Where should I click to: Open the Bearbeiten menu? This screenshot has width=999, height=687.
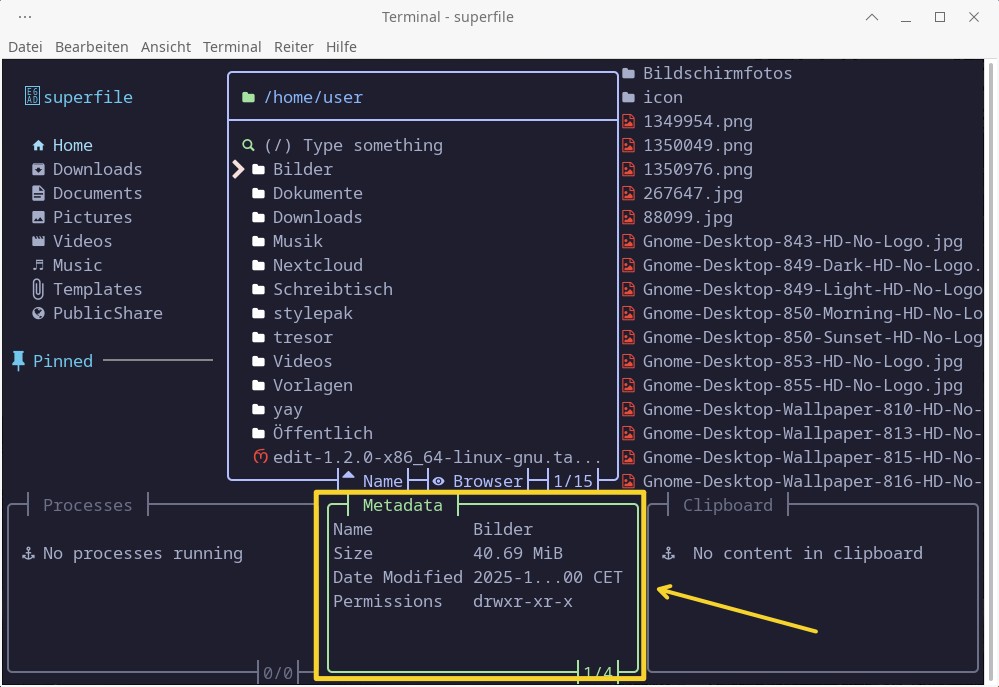(x=91, y=47)
